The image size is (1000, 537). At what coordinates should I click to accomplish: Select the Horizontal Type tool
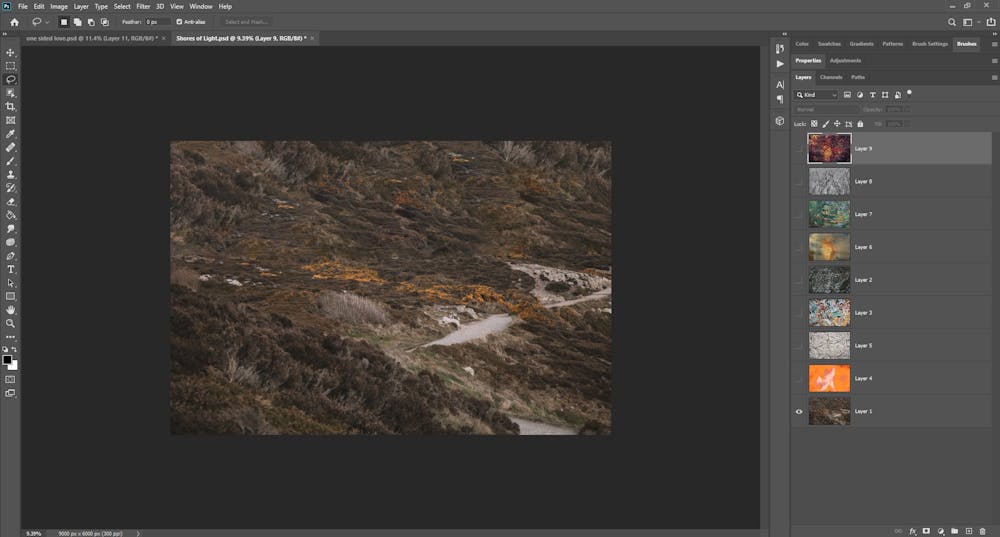pos(10,269)
